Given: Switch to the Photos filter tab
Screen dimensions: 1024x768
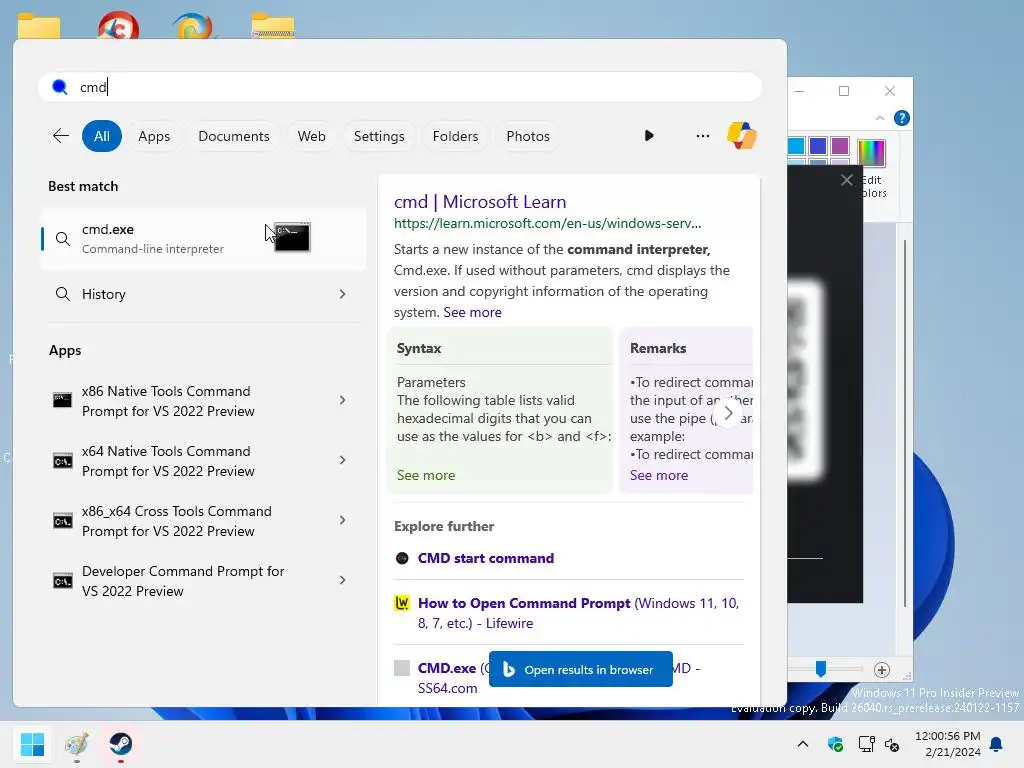Looking at the screenshot, I should [528, 136].
